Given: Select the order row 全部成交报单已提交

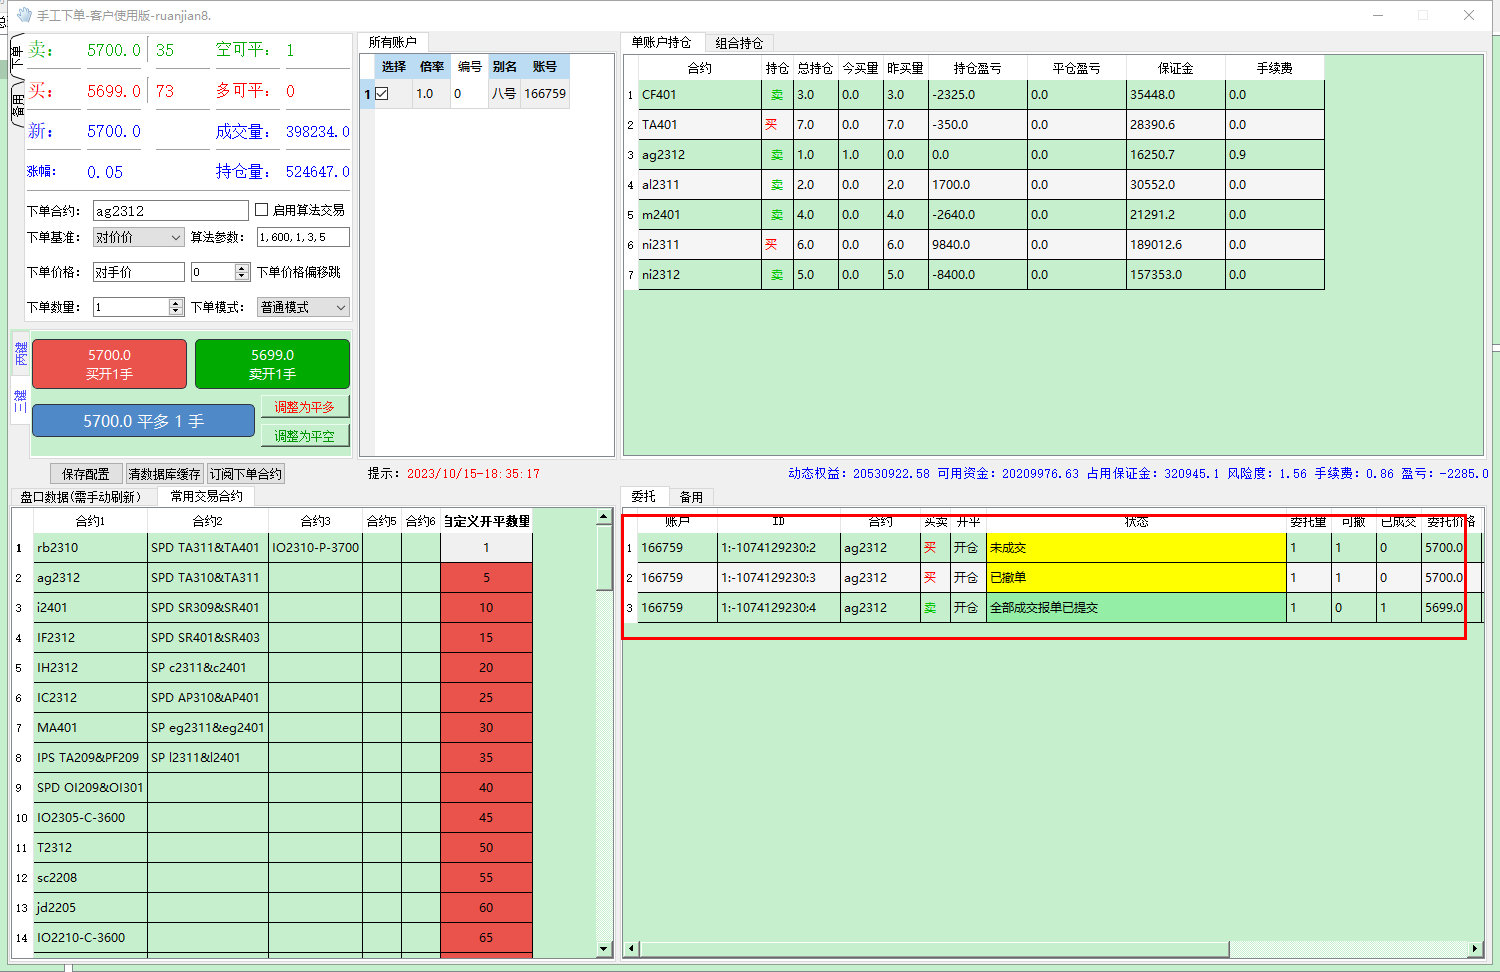Looking at the screenshot, I should pos(1058,608).
